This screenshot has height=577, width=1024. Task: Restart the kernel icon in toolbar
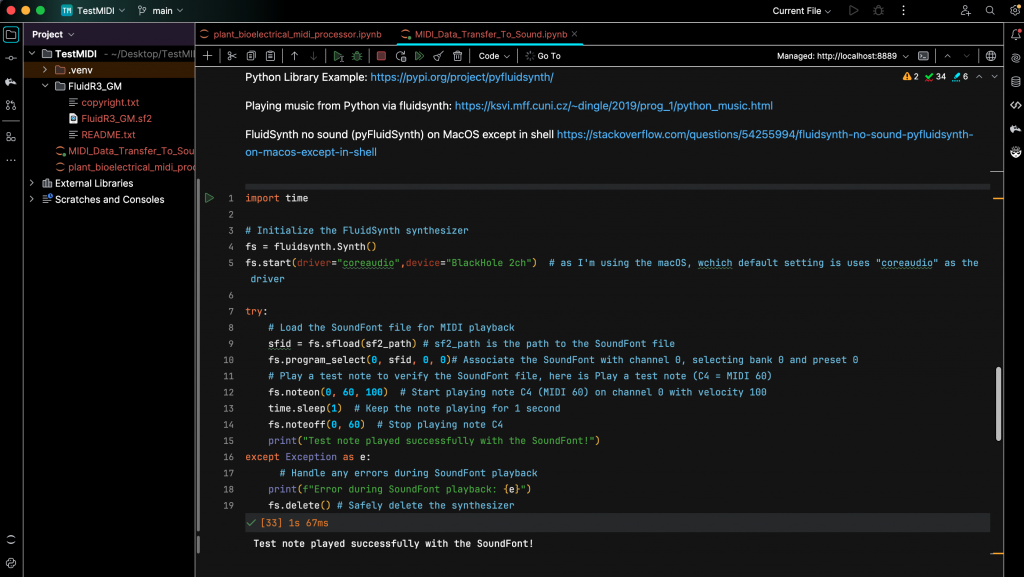pyautogui.click(x=401, y=56)
